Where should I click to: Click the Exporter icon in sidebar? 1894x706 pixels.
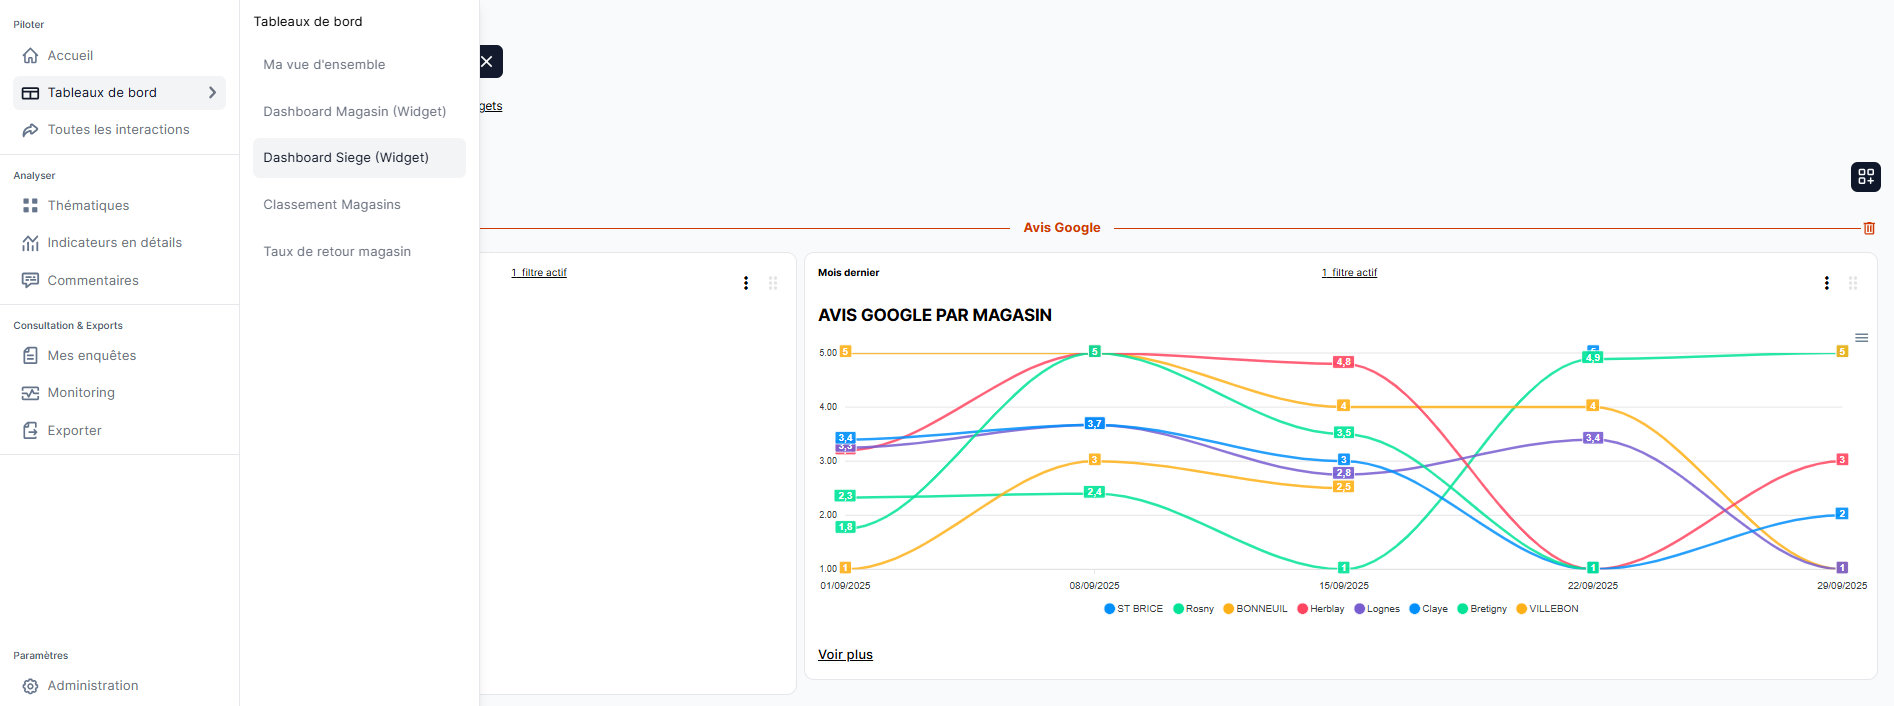pyautogui.click(x=31, y=431)
